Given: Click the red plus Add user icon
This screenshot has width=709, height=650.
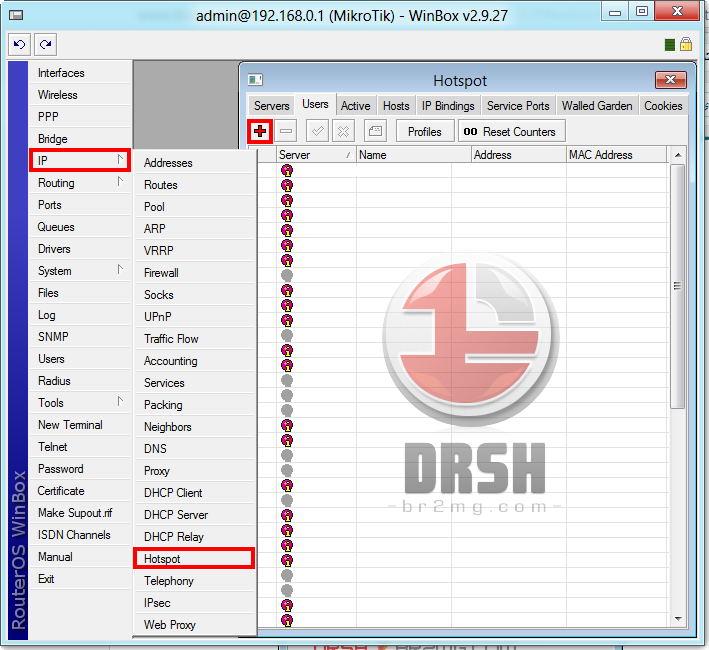Looking at the screenshot, I should tap(260, 132).
